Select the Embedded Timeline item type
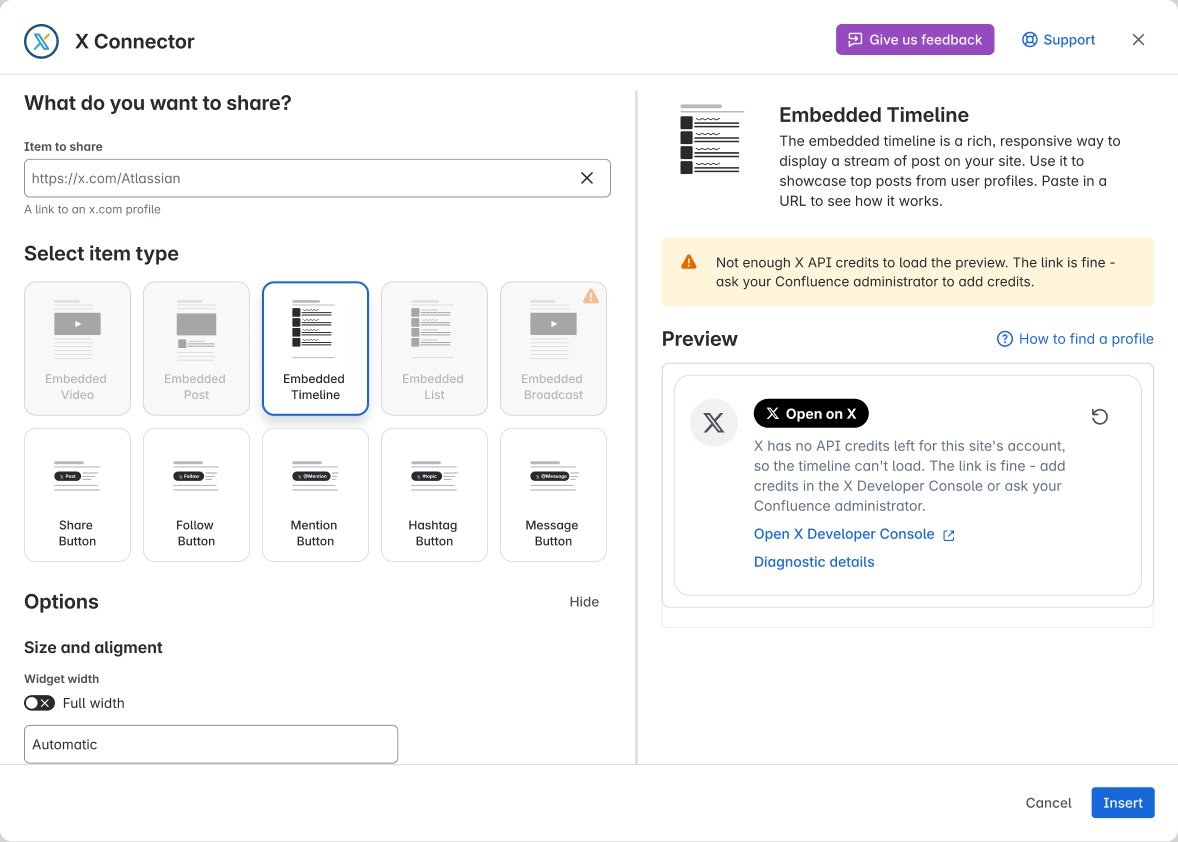Screen dimensions: 1178x842 pos(316,349)
